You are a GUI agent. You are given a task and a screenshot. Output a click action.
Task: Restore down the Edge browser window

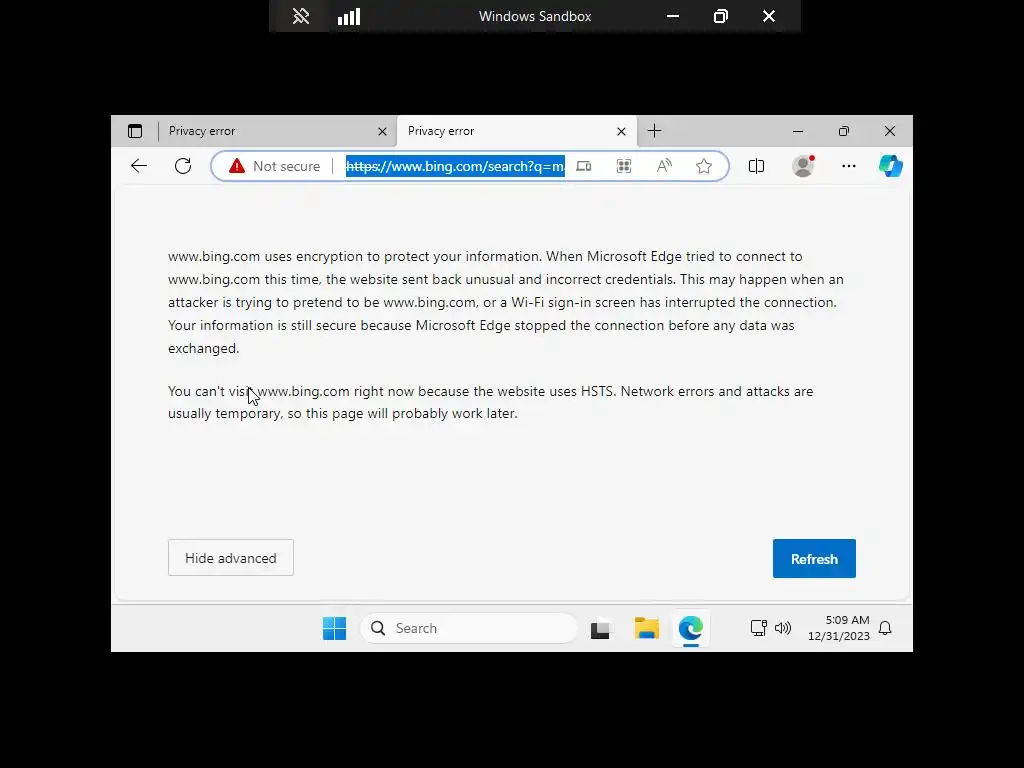point(844,131)
